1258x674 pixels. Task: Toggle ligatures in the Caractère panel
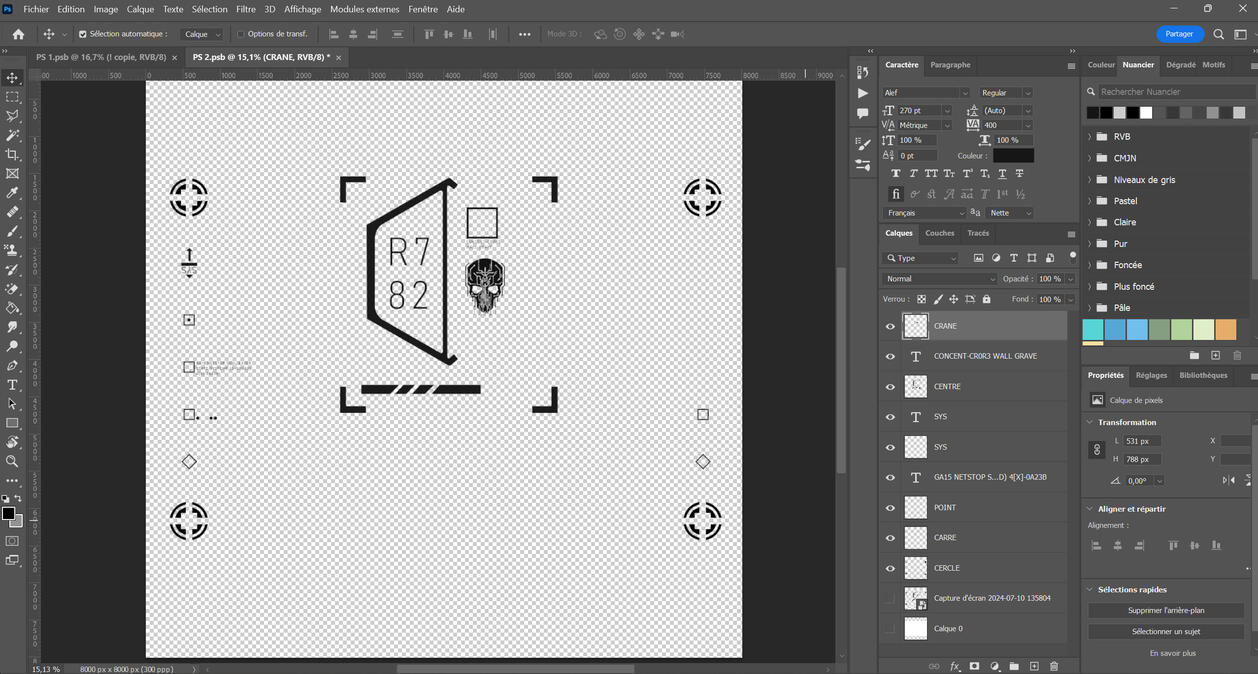(x=896, y=194)
